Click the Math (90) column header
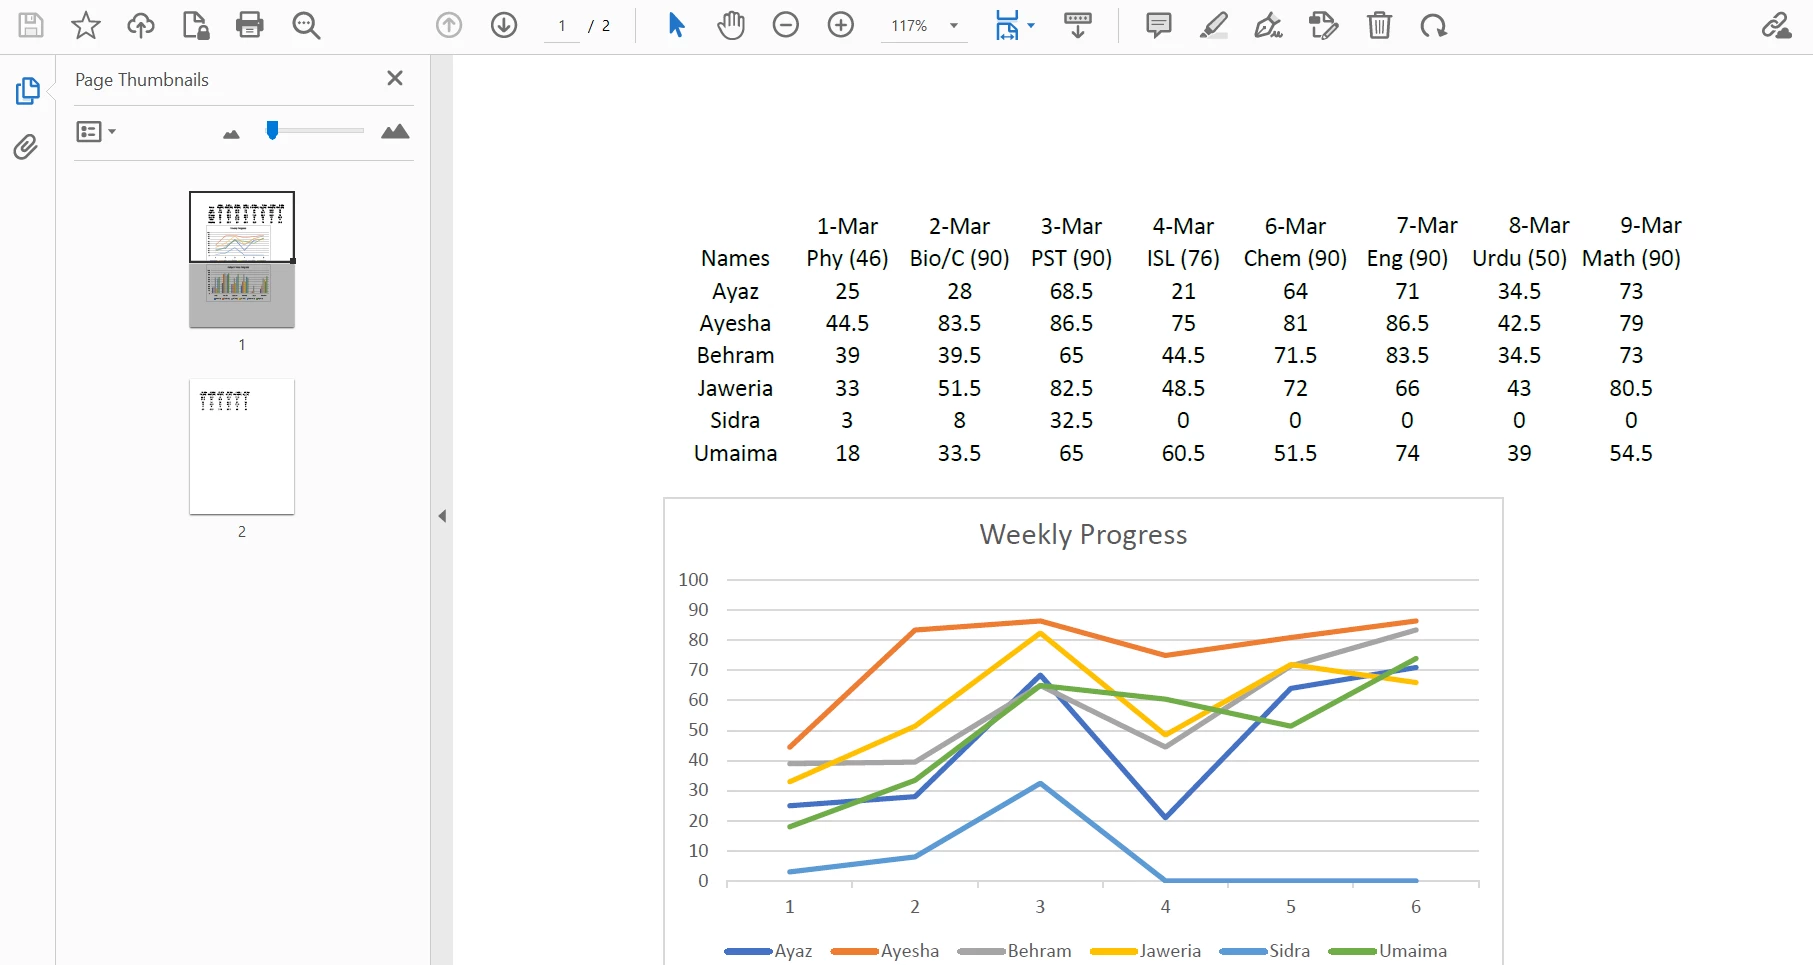Viewport: 1813px width, 965px height. coord(1631,258)
